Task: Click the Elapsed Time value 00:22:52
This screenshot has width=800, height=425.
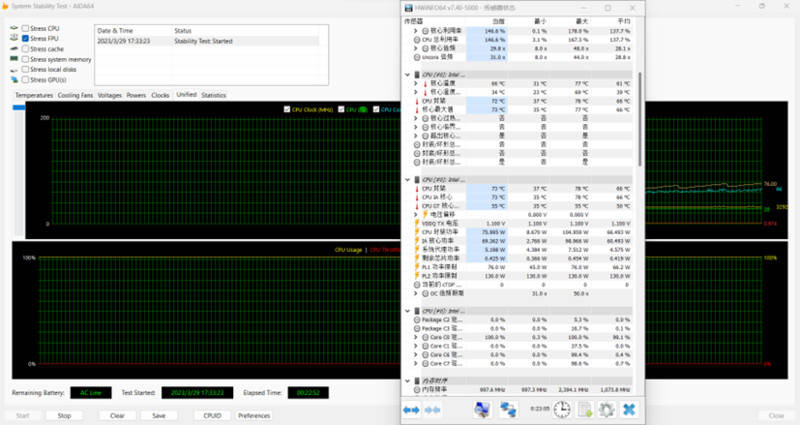Action: (x=308, y=393)
